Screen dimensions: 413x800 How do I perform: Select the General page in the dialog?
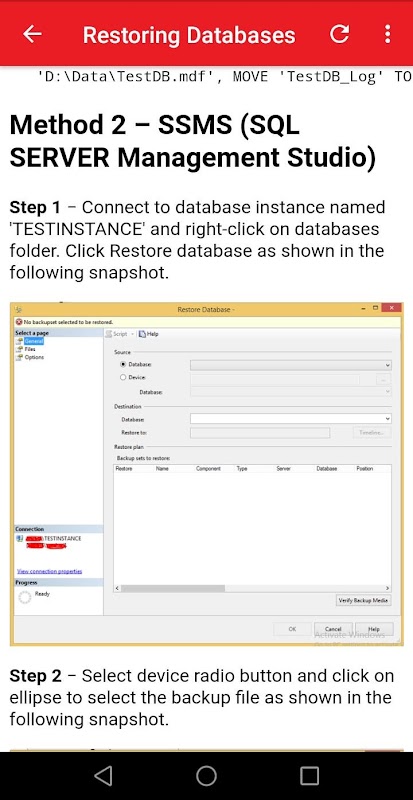tap(33, 341)
